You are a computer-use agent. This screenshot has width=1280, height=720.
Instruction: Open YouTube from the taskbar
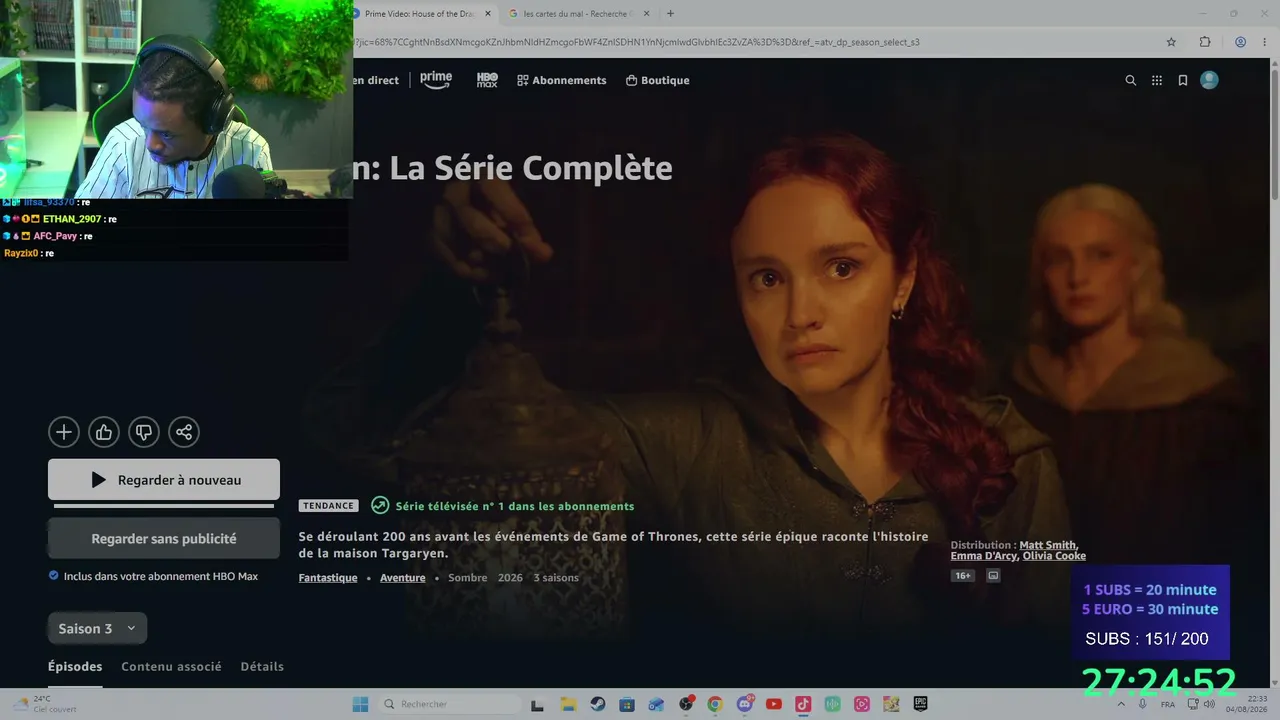point(773,704)
